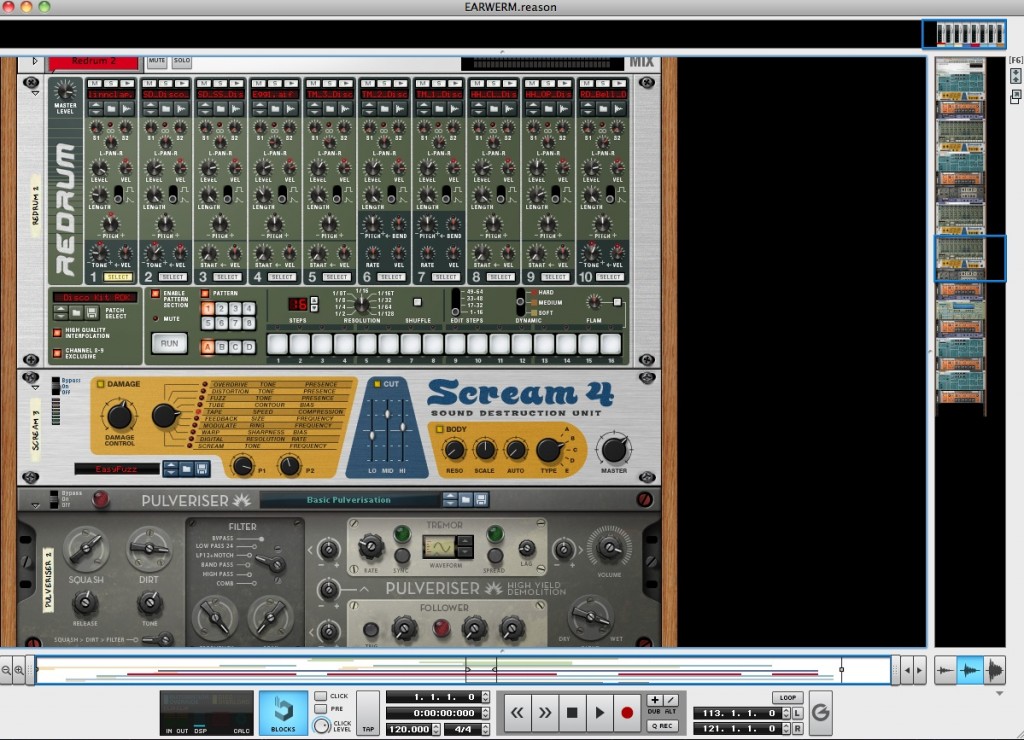The image size is (1024, 740).
Task: Toggle Channel 8-9 Exclusive on Redrum
Action: click(x=57, y=353)
